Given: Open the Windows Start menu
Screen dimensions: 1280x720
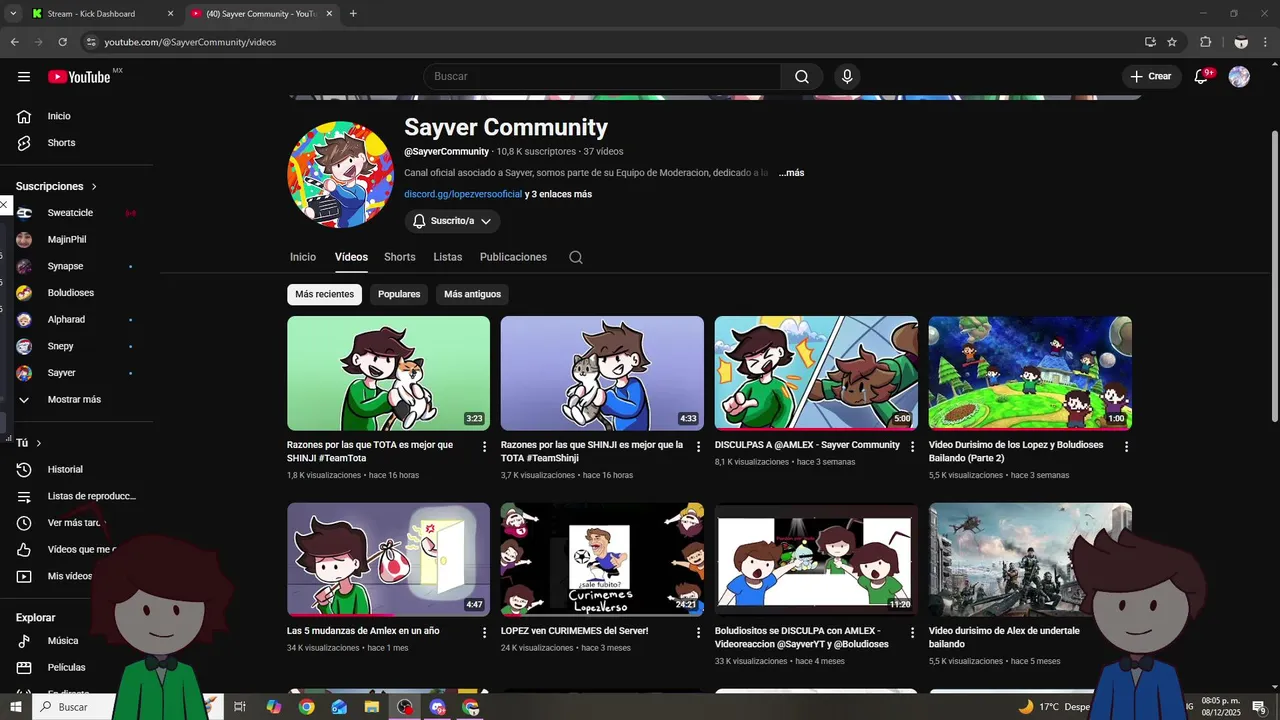Looking at the screenshot, I should [17, 707].
